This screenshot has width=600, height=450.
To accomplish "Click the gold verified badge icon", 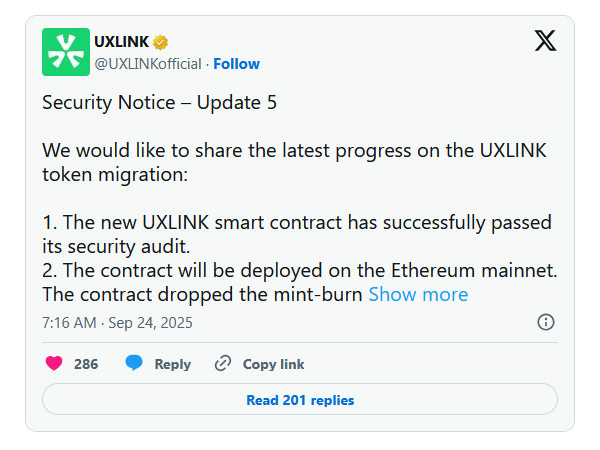I will 160,42.
